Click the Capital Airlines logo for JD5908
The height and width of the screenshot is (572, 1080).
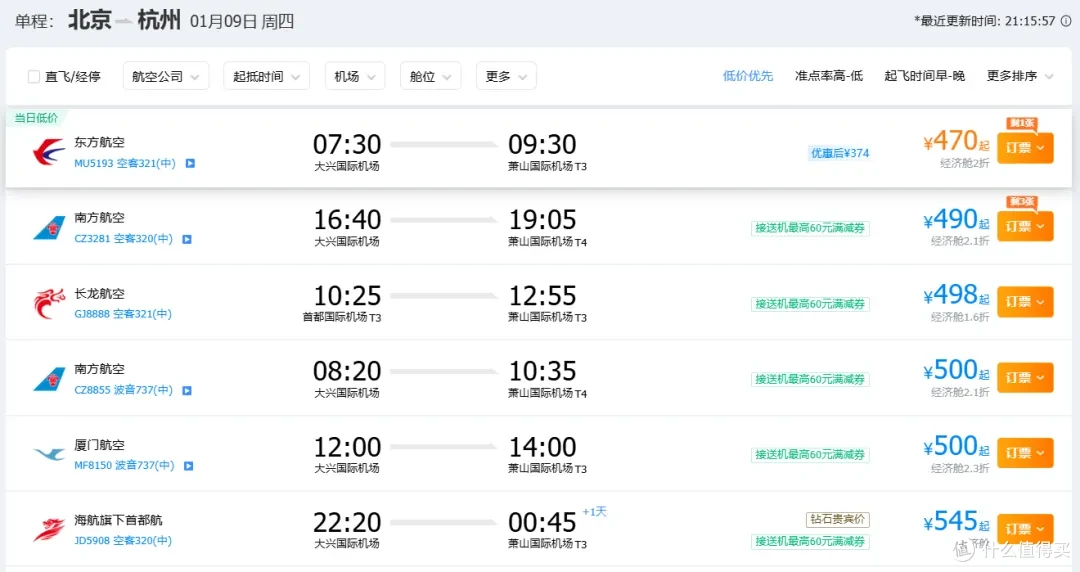(49, 530)
